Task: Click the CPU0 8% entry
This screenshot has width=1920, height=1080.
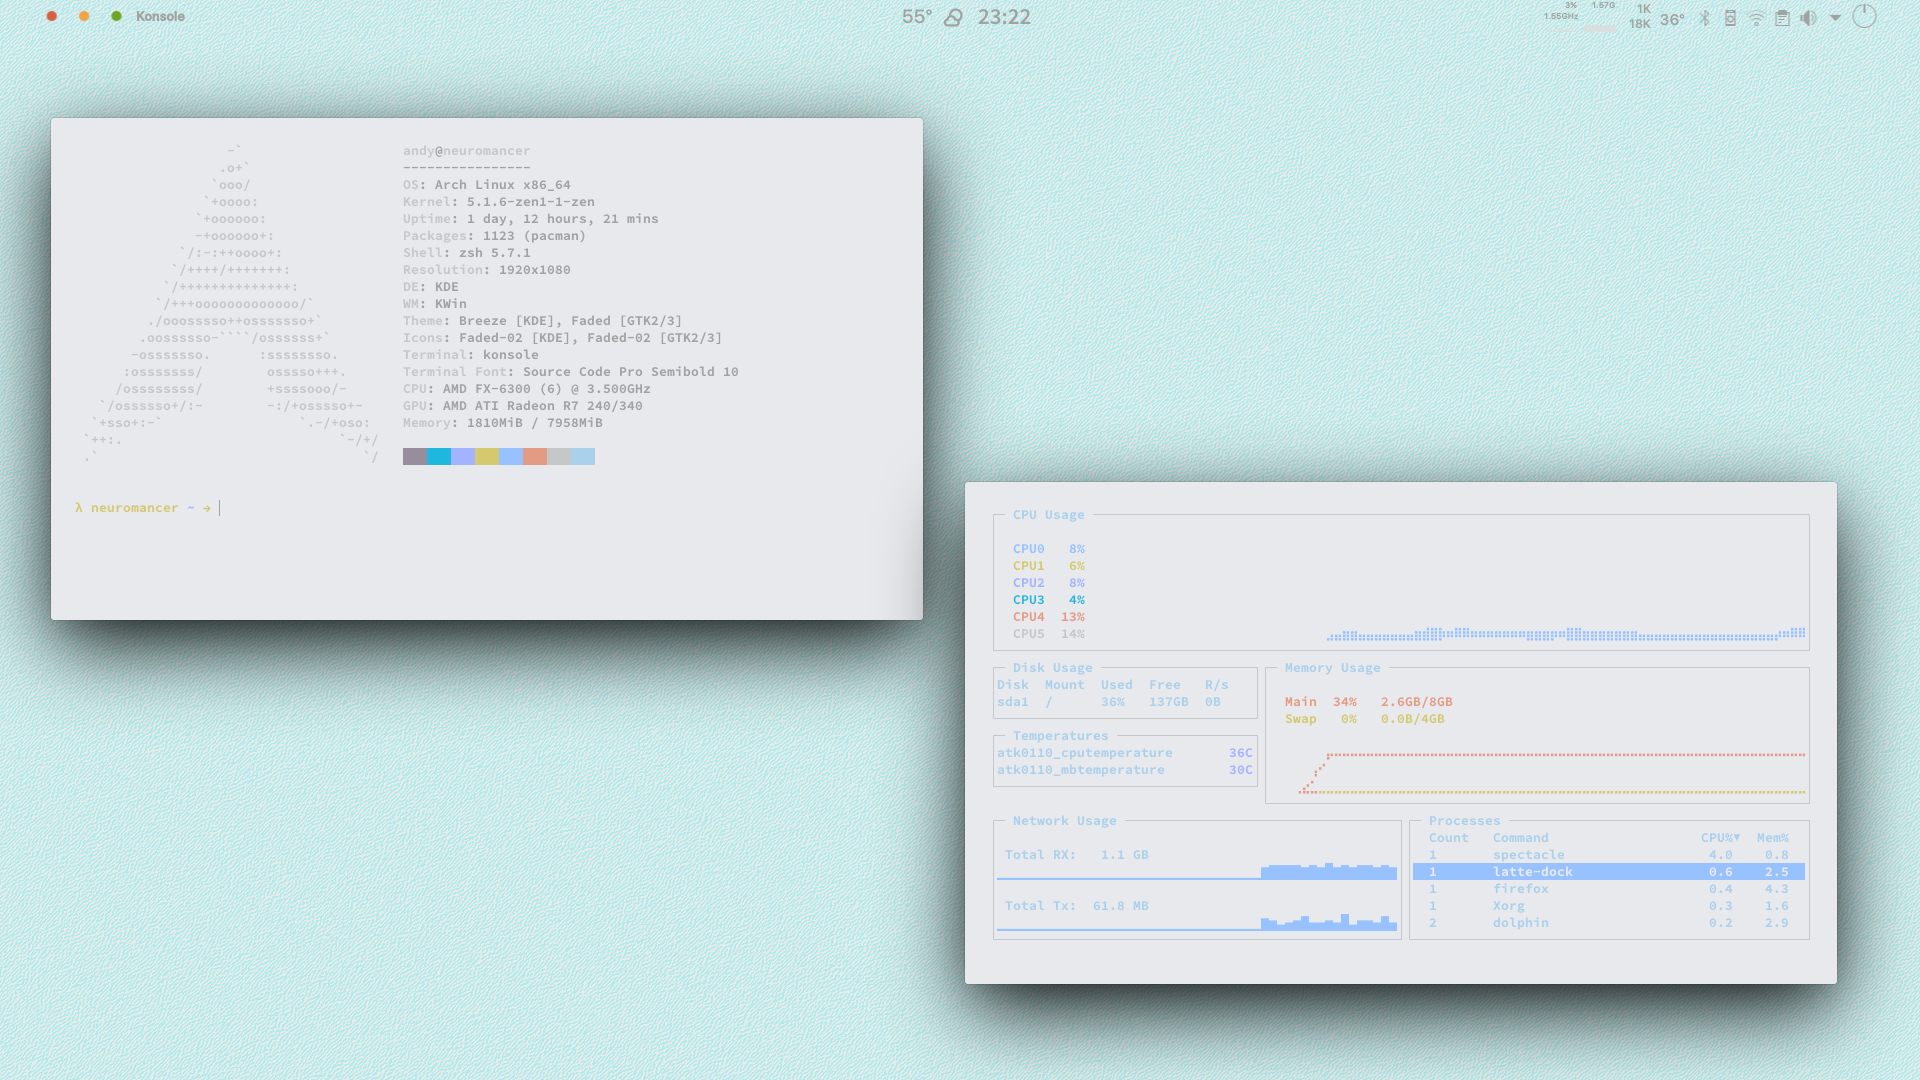Action: [1049, 549]
